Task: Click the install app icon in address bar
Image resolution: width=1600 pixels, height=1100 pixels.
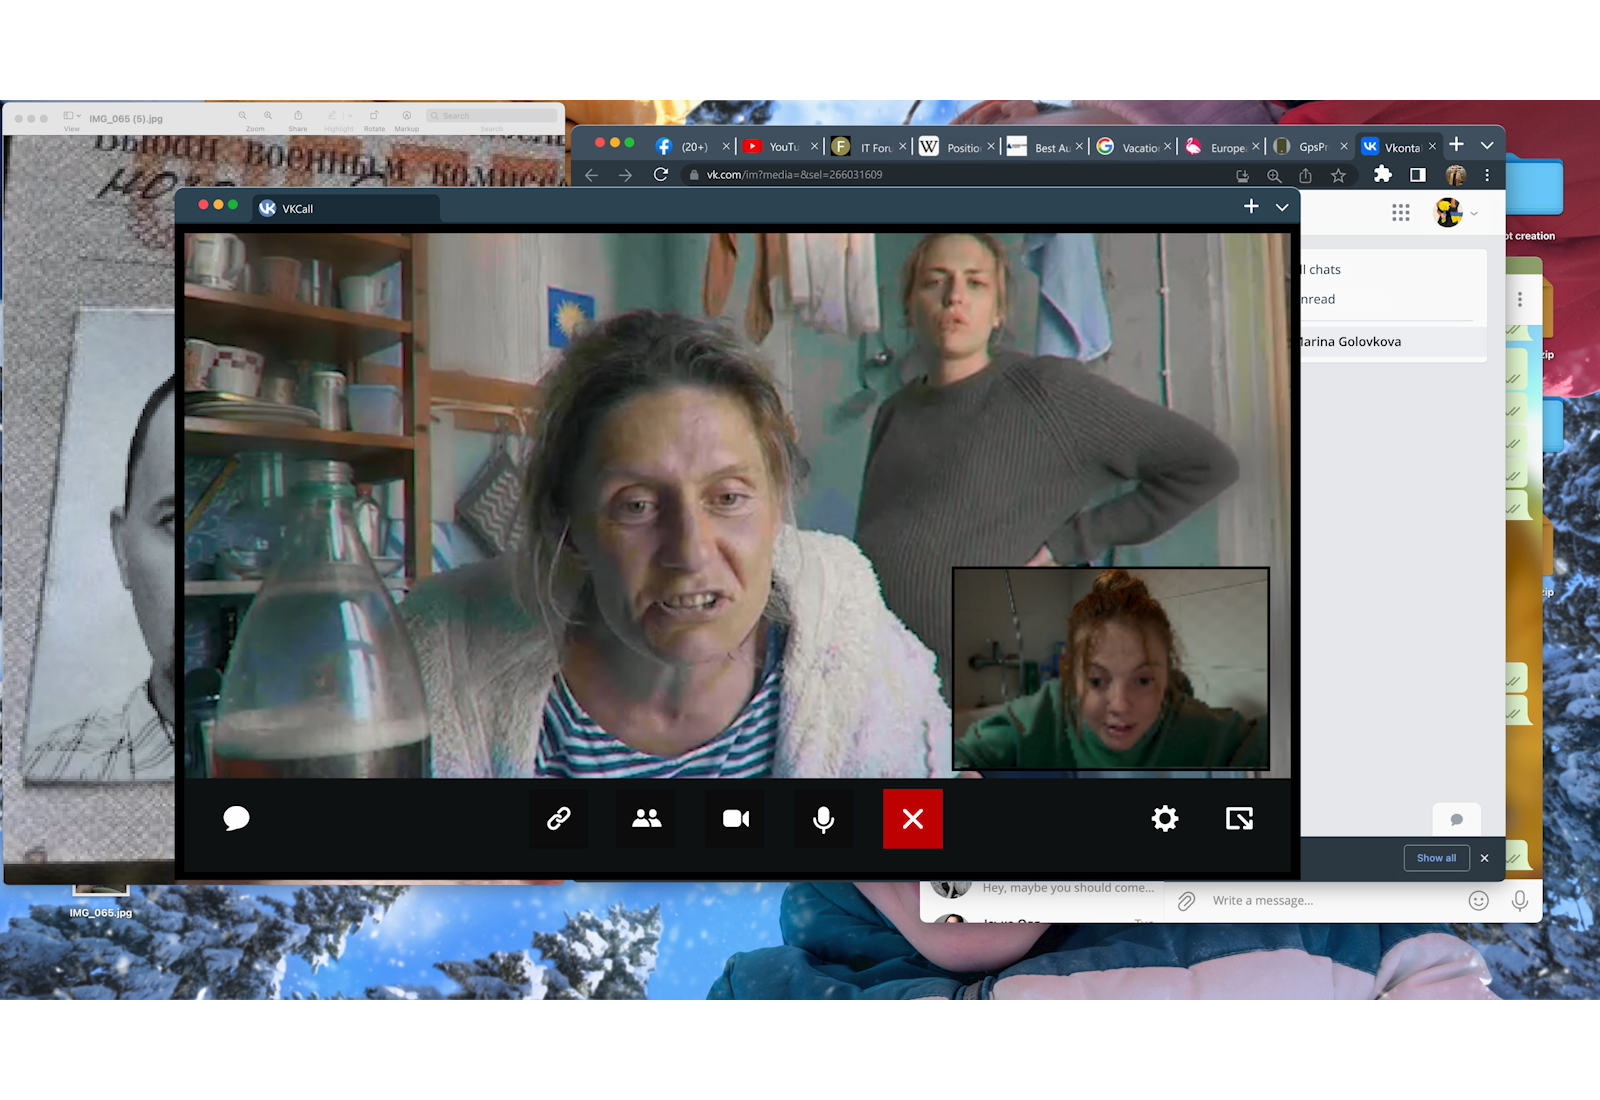Action: click(1242, 175)
